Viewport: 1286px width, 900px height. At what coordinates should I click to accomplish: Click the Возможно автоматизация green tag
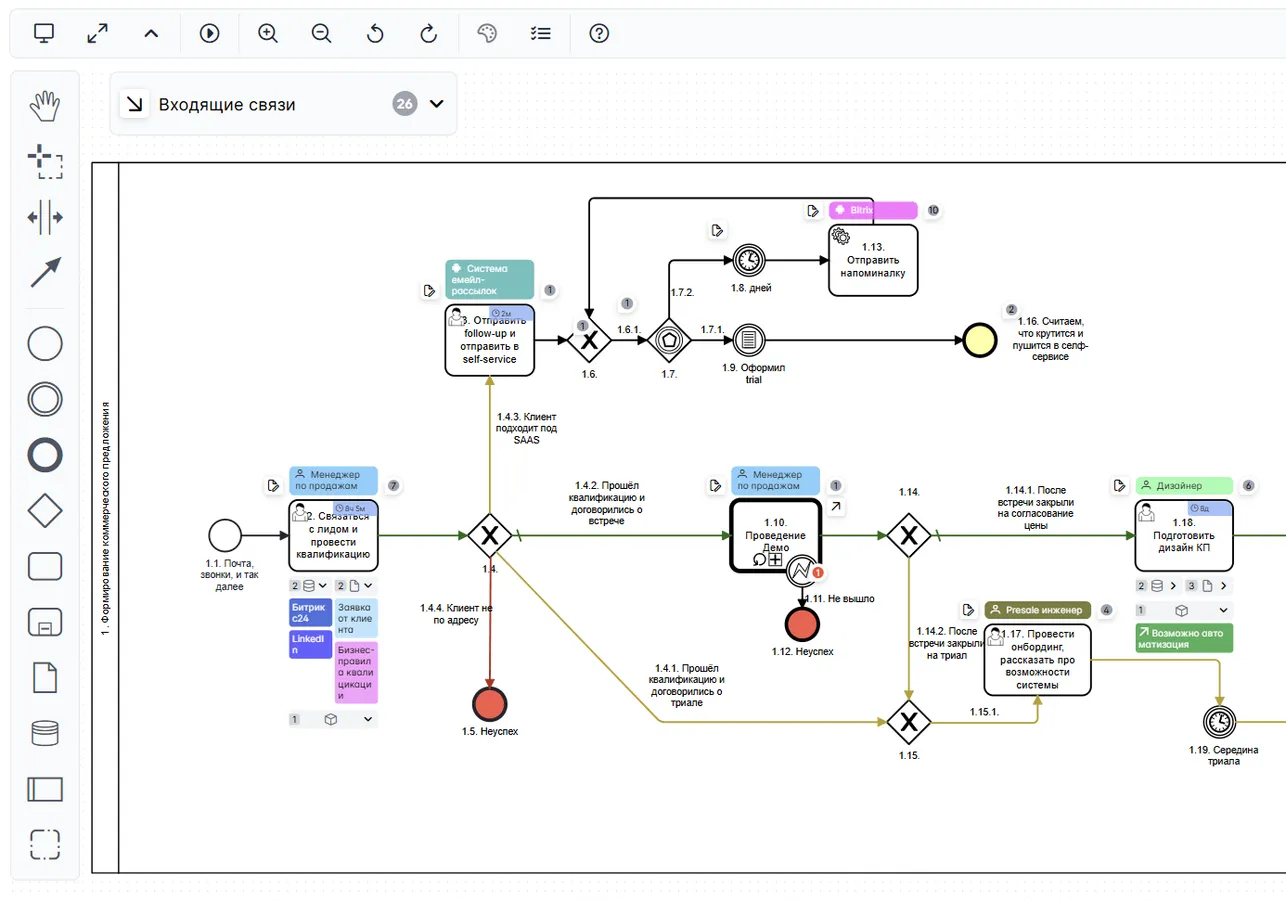point(1184,638)
